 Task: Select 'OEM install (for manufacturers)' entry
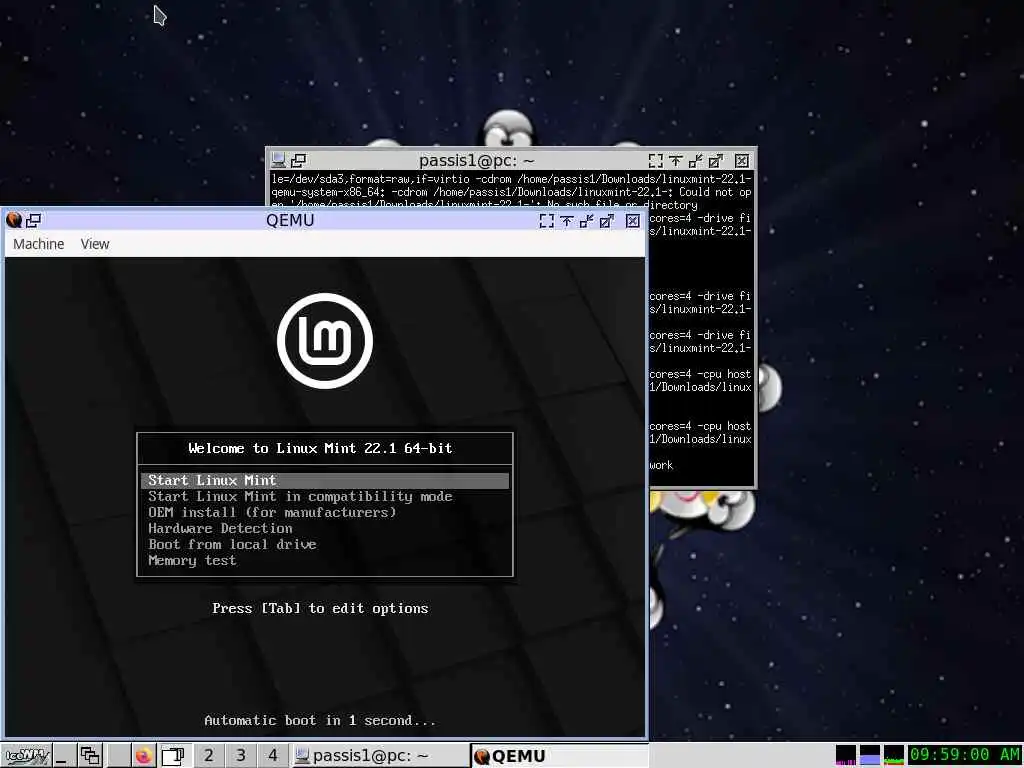(325, 513)
